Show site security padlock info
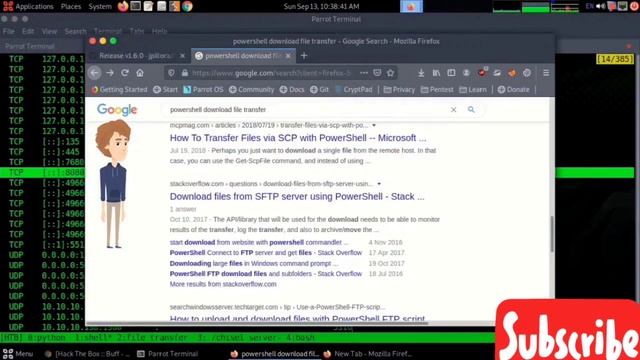640x360 pixels. (184, 73)
